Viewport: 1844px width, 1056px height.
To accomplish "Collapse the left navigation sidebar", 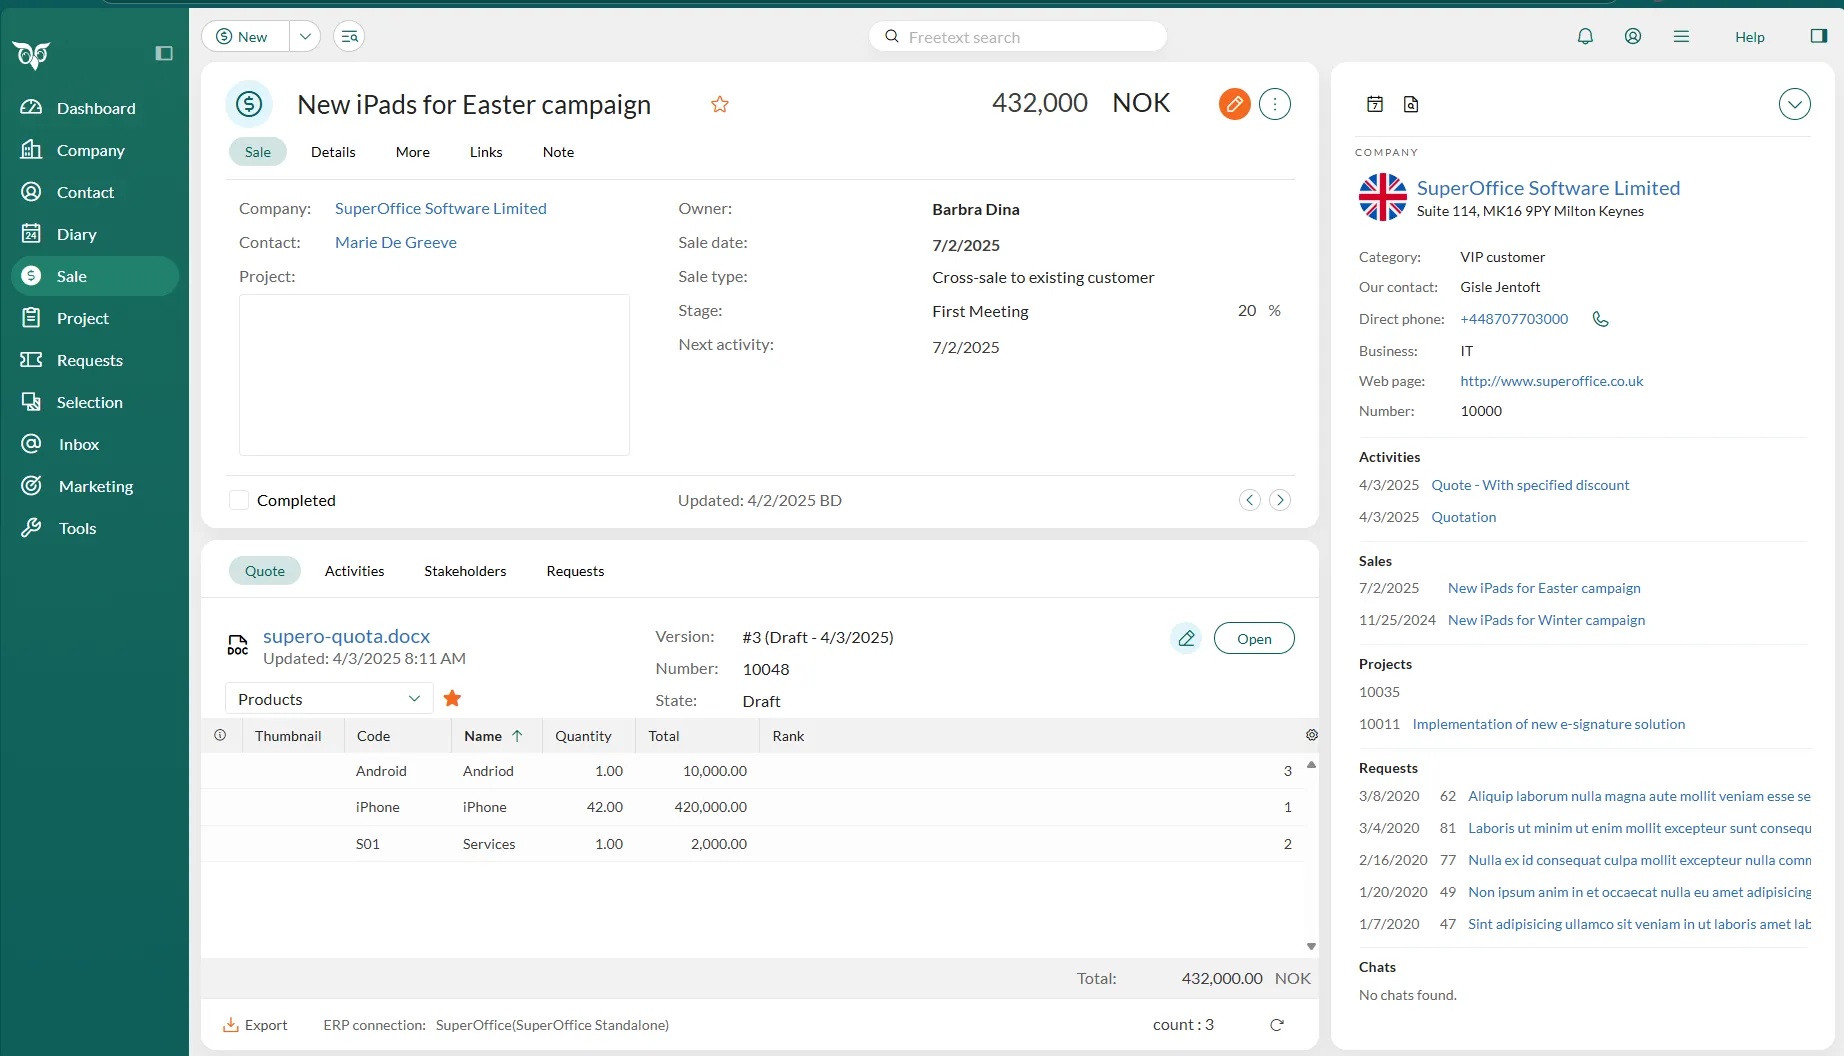I will coord(164,53).
